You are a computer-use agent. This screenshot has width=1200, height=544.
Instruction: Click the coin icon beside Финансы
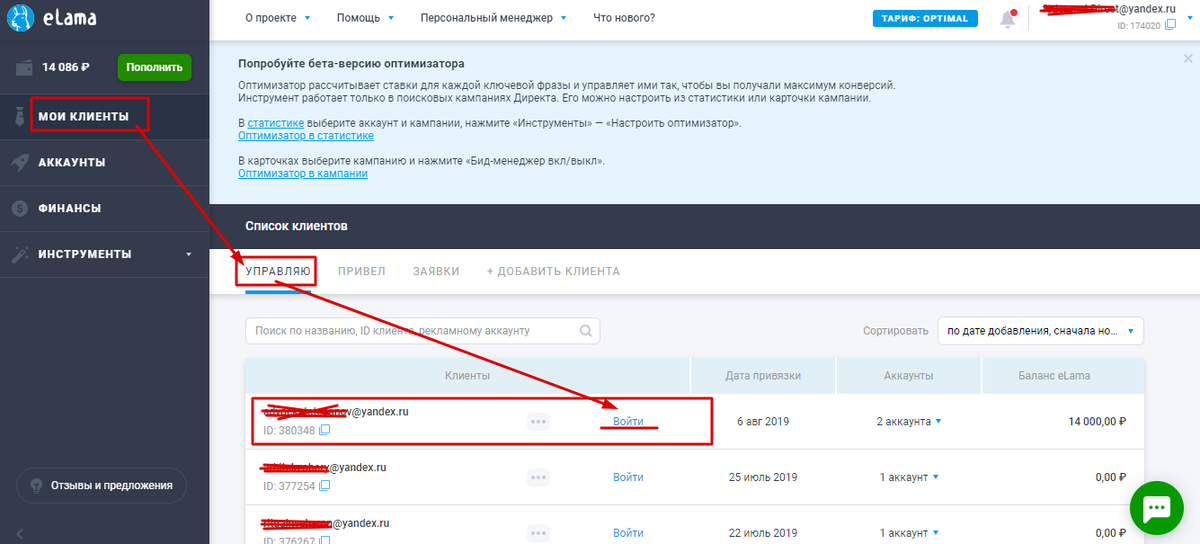tap(19, 209)
